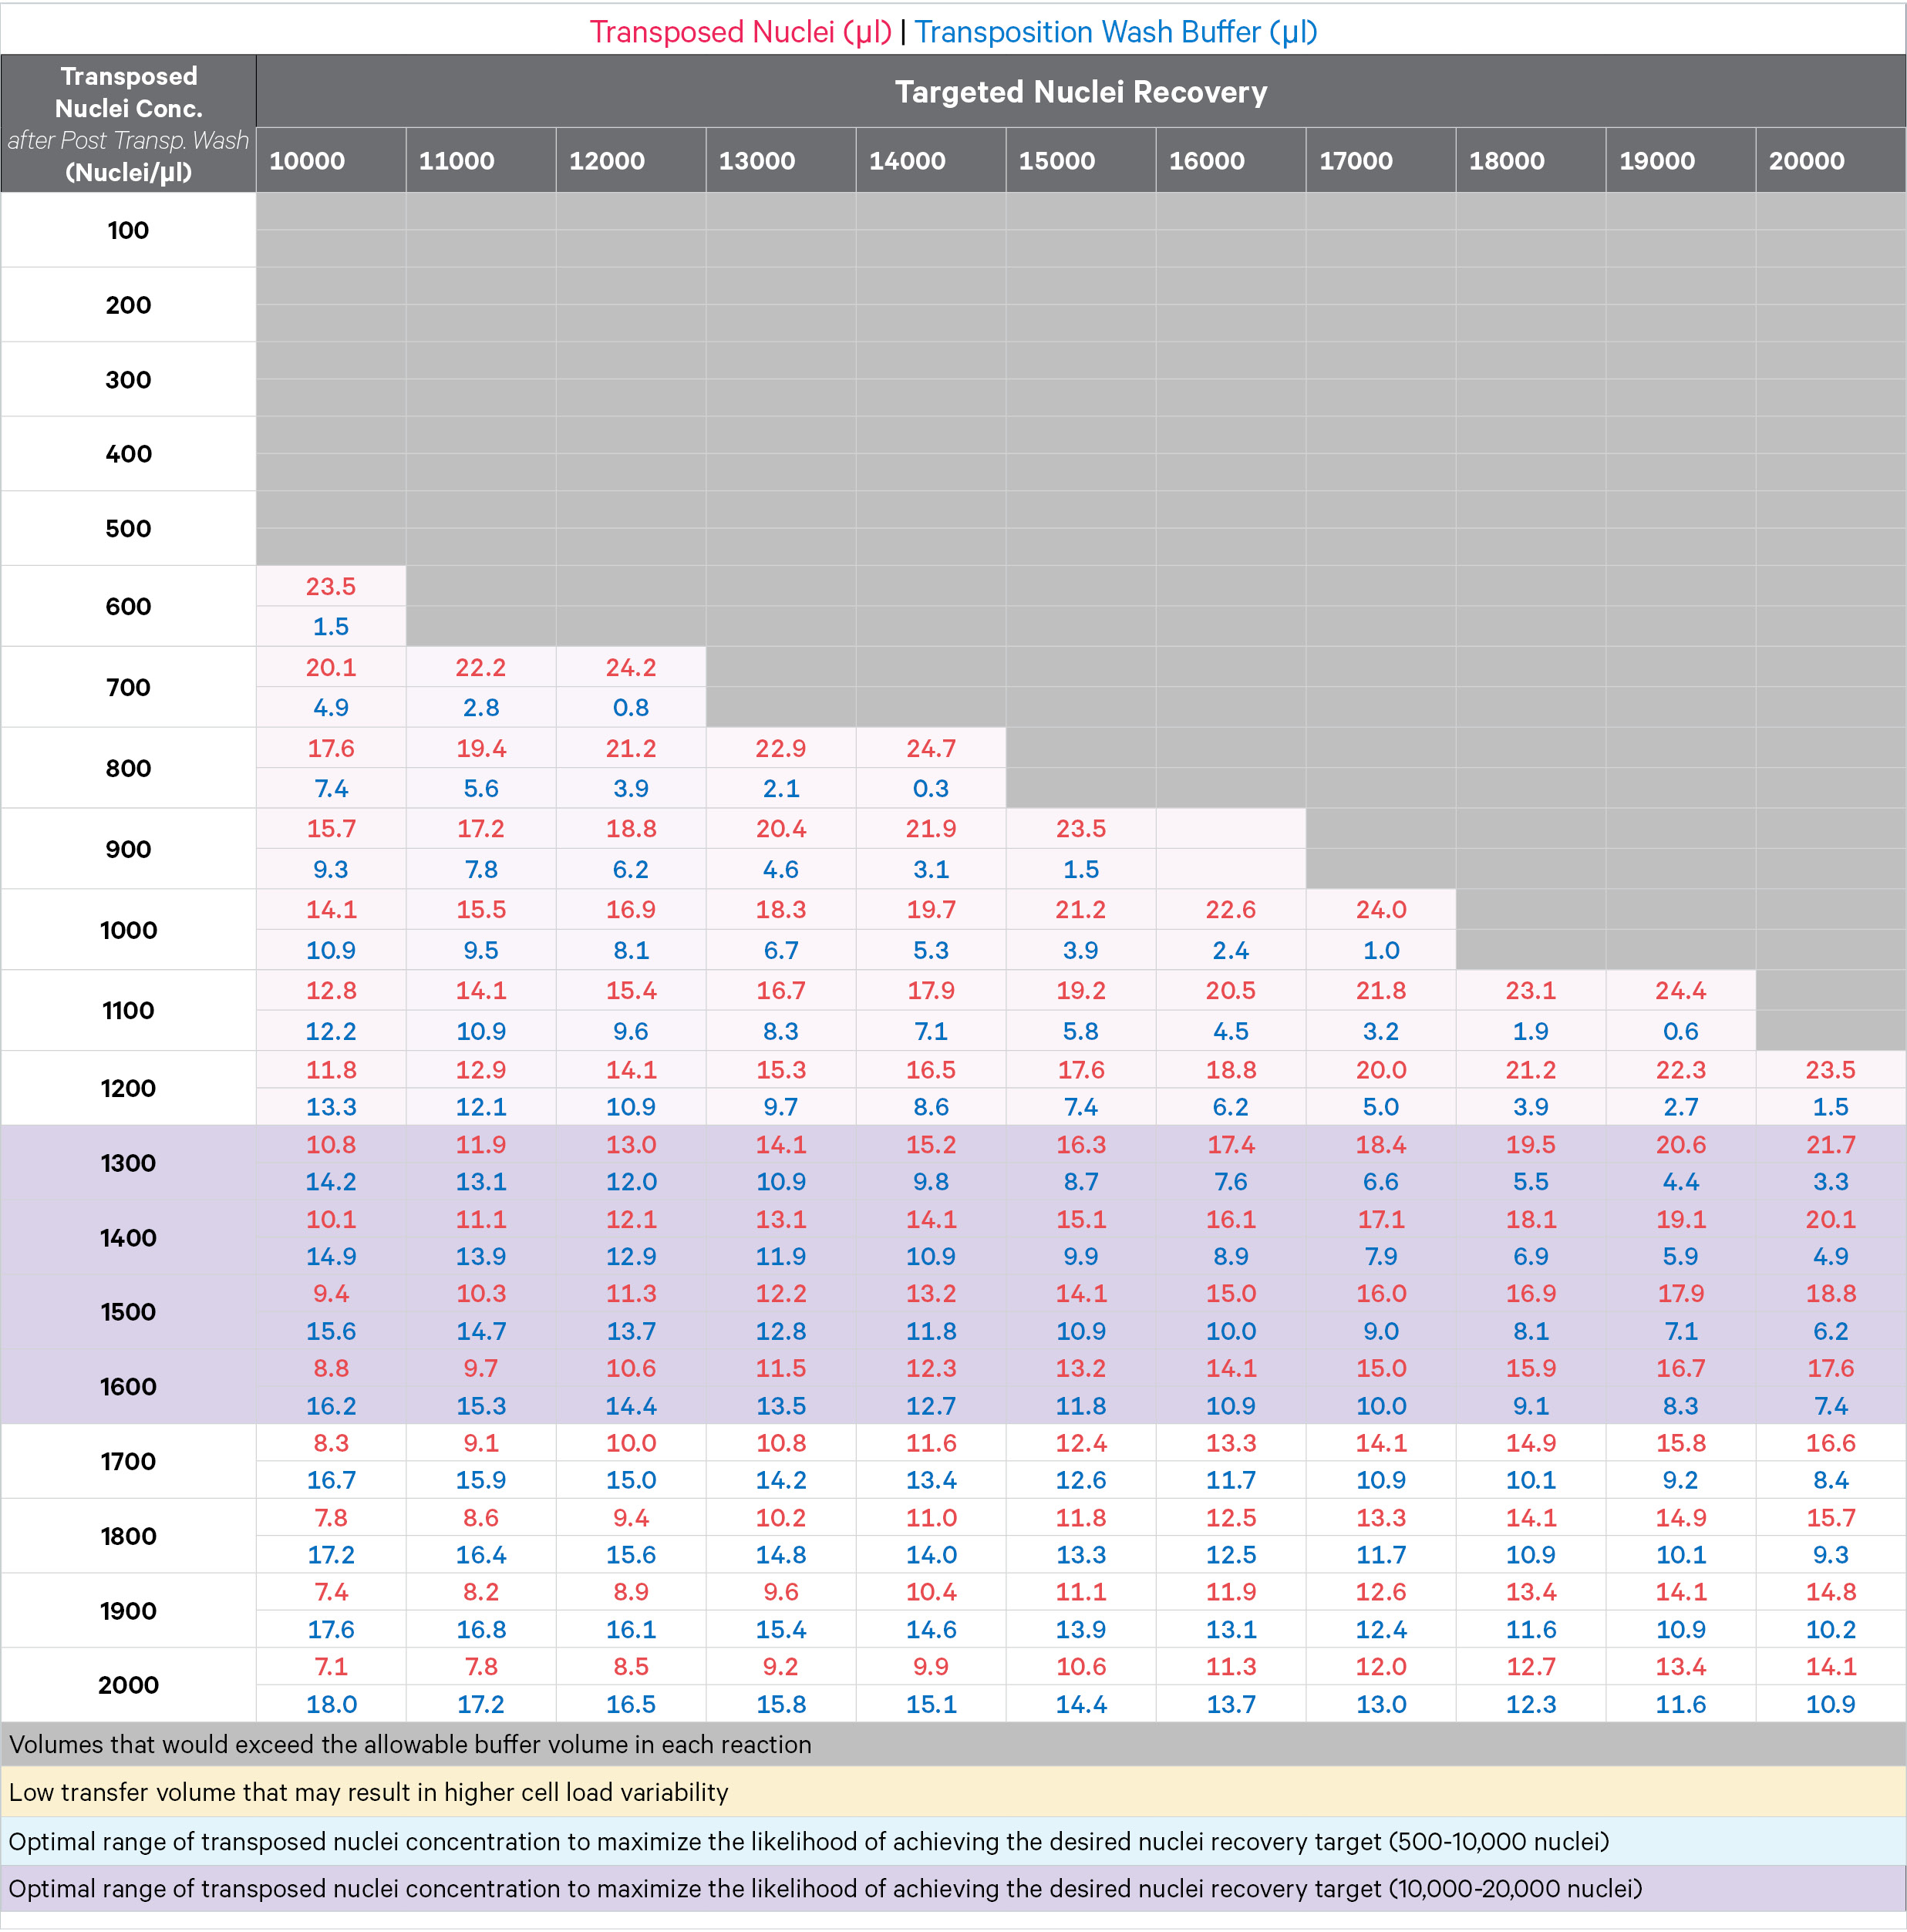The image size is (1907, 1932).
Task: Click the 10000 column header
Action: 307,161
